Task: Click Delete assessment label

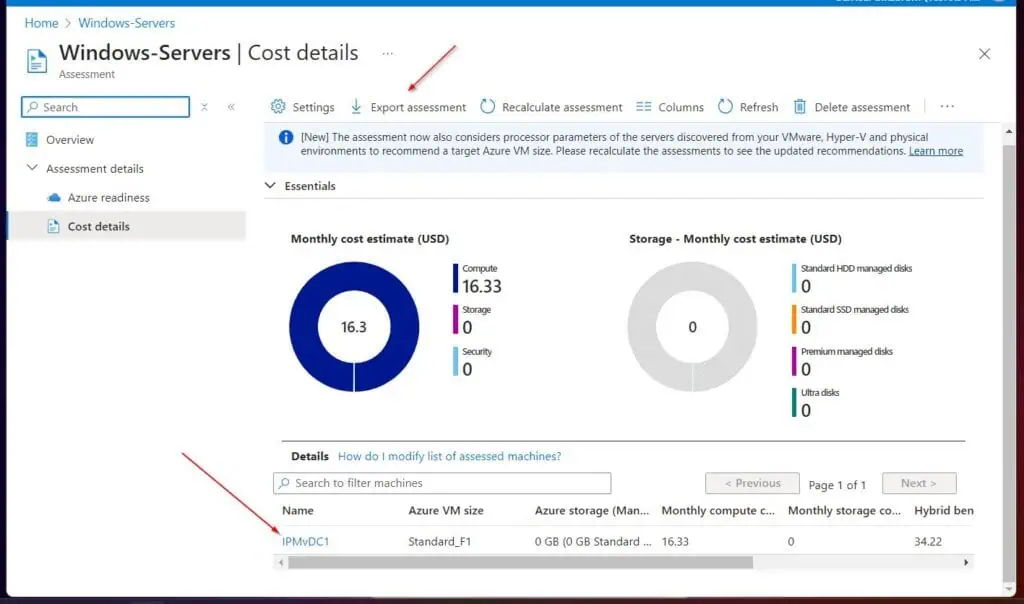Action: (862, 107)
